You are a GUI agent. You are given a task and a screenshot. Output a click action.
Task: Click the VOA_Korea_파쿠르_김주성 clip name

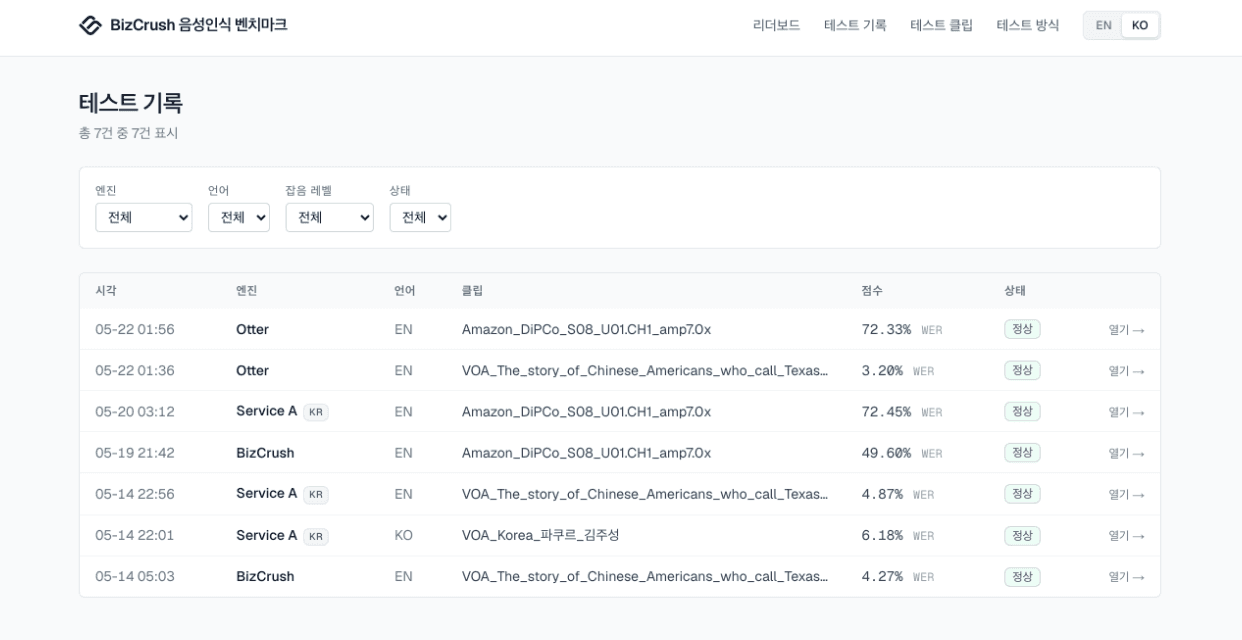click(x=541, y=535)
